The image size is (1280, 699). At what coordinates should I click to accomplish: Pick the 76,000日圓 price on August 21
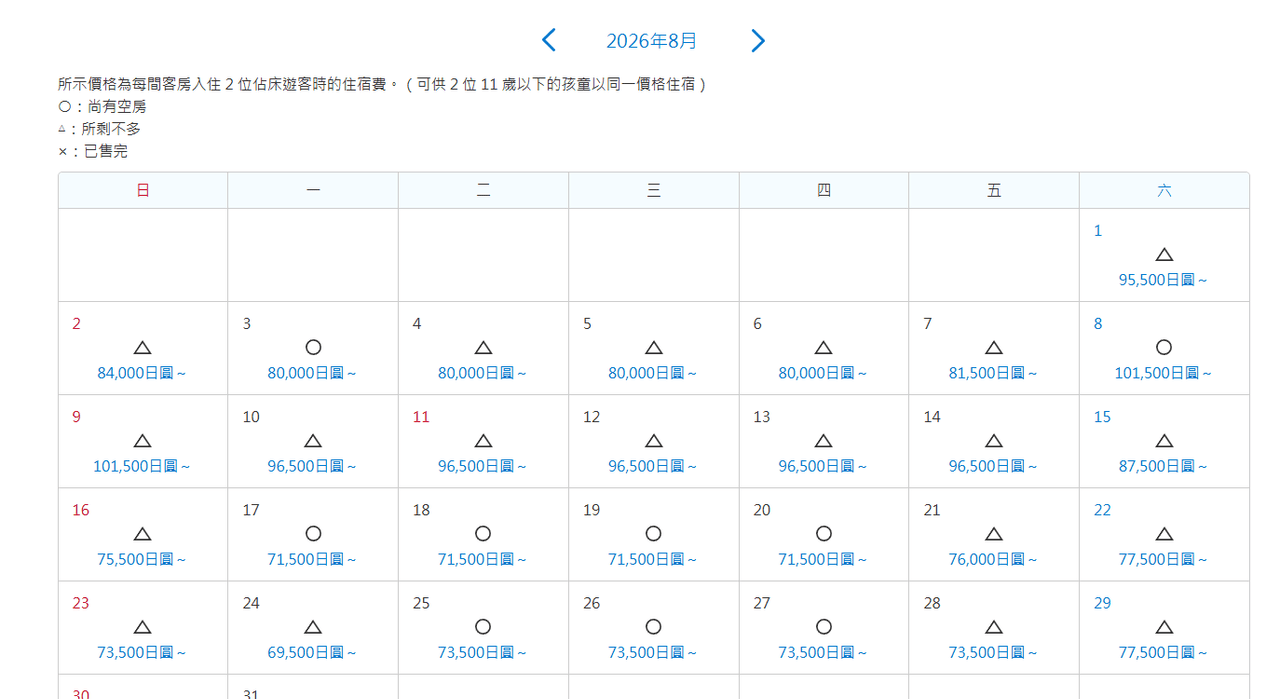click(993, 560)
